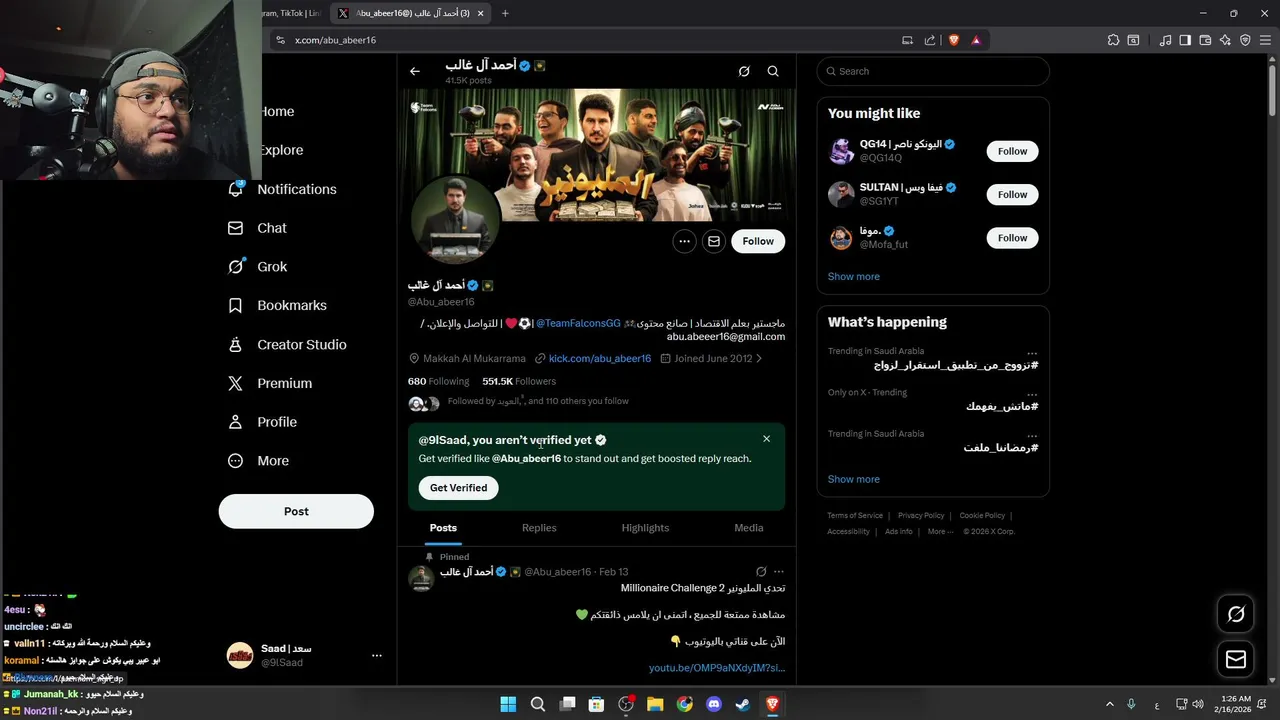Dismiss the verification promo banner
This screenshot has height=720, width=1280.
point(767,439)
